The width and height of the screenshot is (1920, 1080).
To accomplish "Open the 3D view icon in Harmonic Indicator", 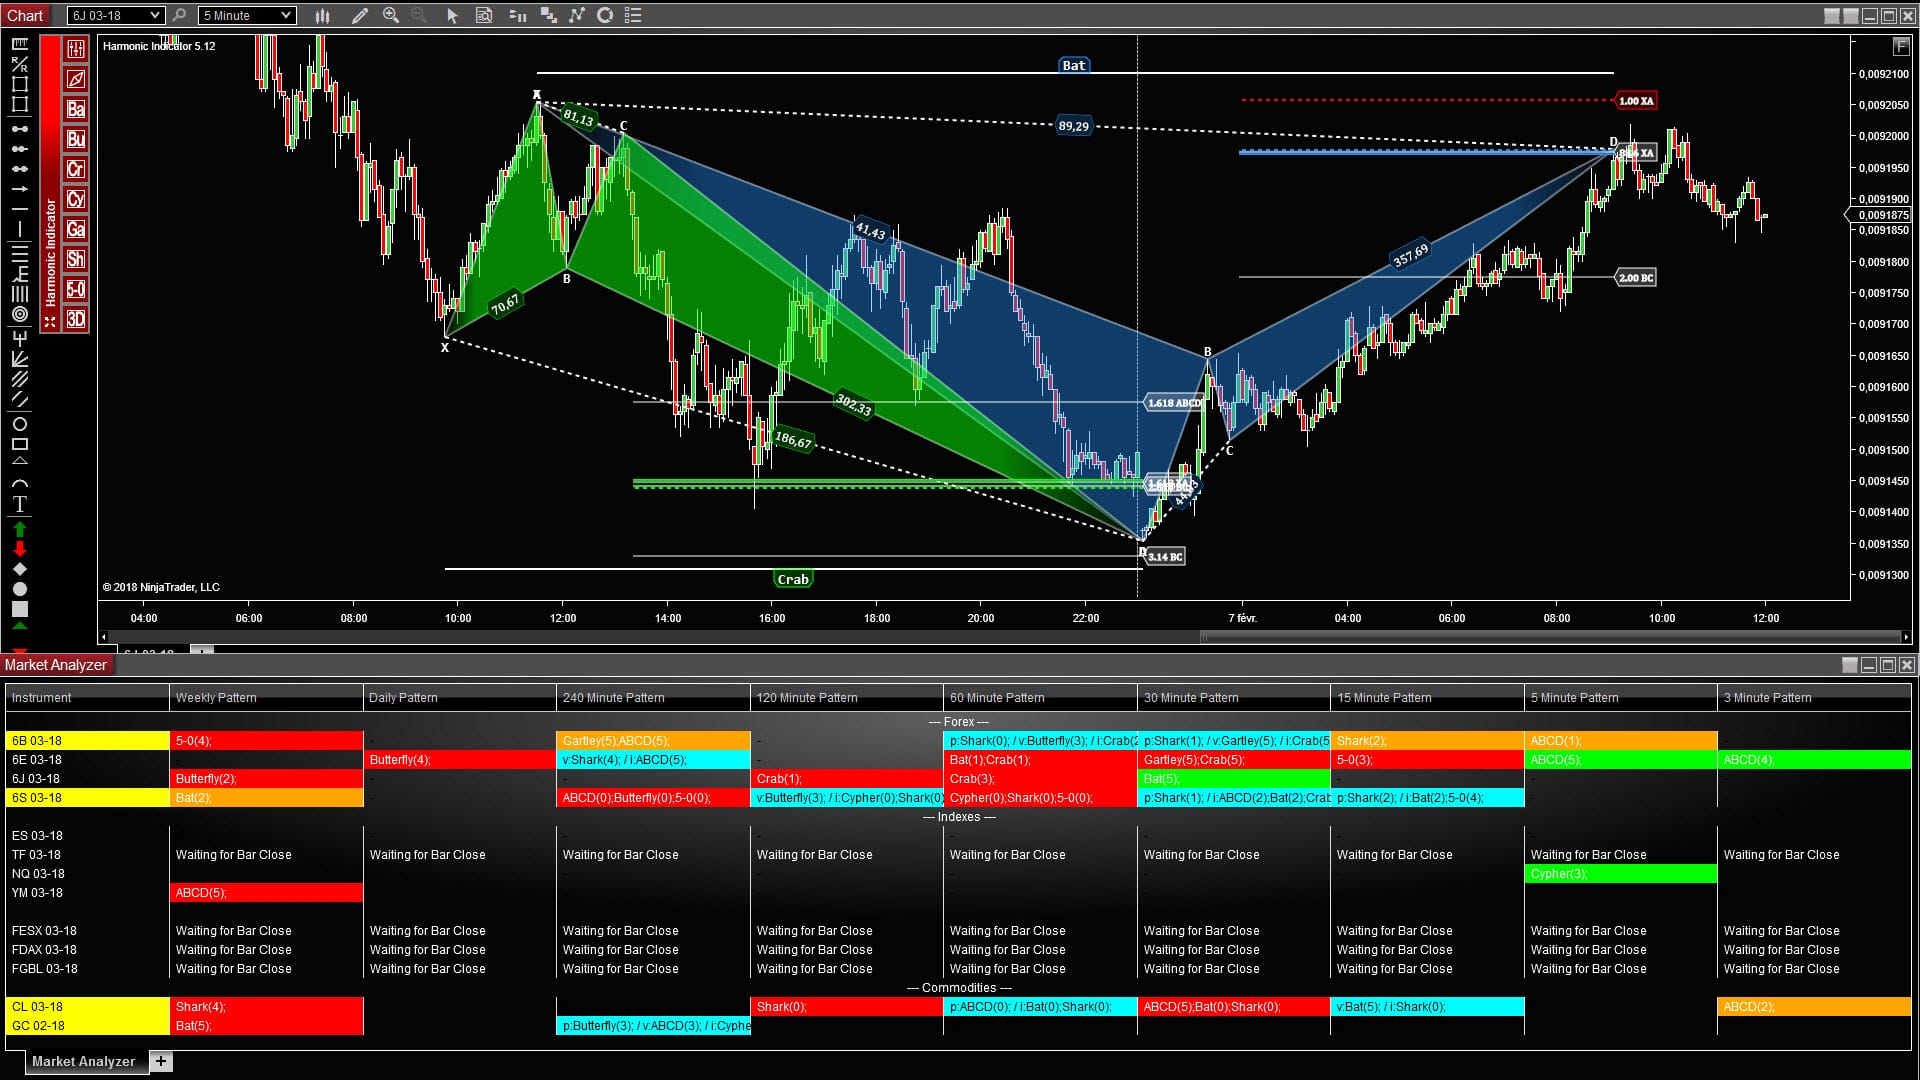I will (75, 318).
